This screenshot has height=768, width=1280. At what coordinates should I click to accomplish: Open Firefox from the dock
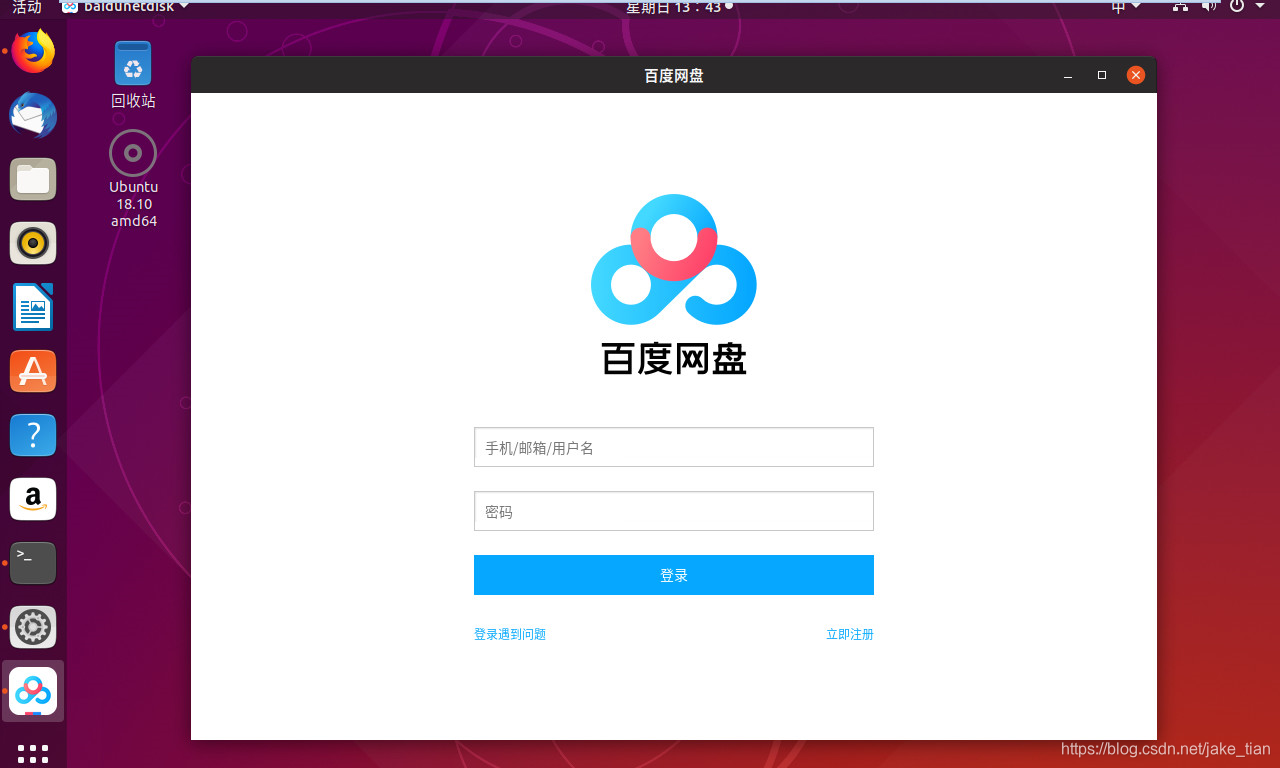33,51
